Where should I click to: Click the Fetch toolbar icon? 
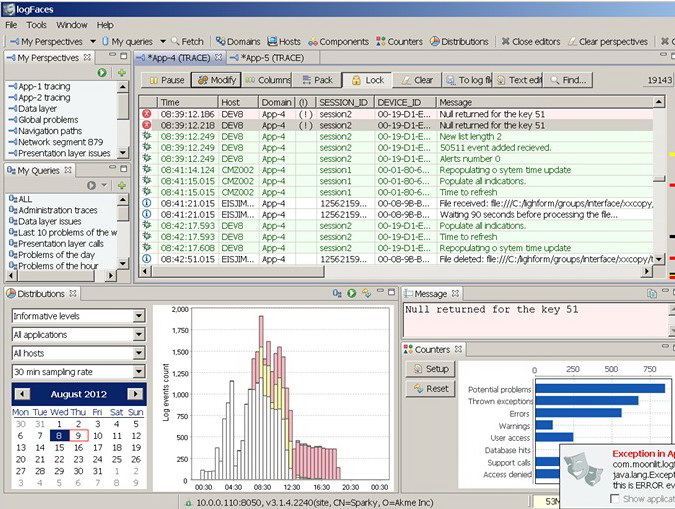pos(186,42)
